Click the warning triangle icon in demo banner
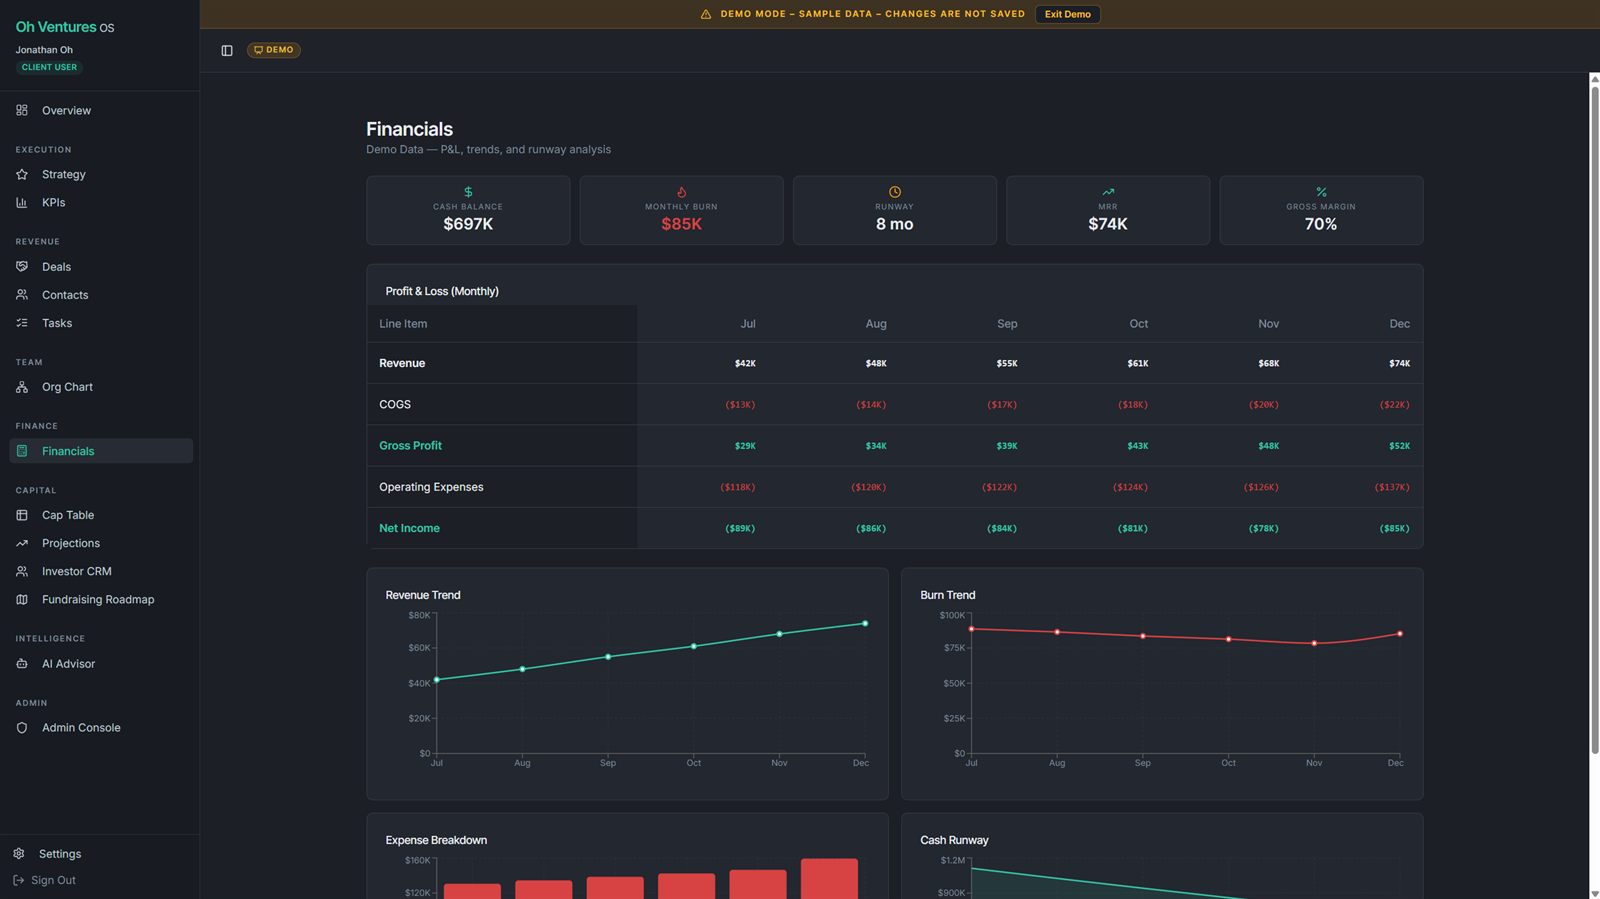The height and width of the screenshot is (899, 1600). [x=706, y=14]
